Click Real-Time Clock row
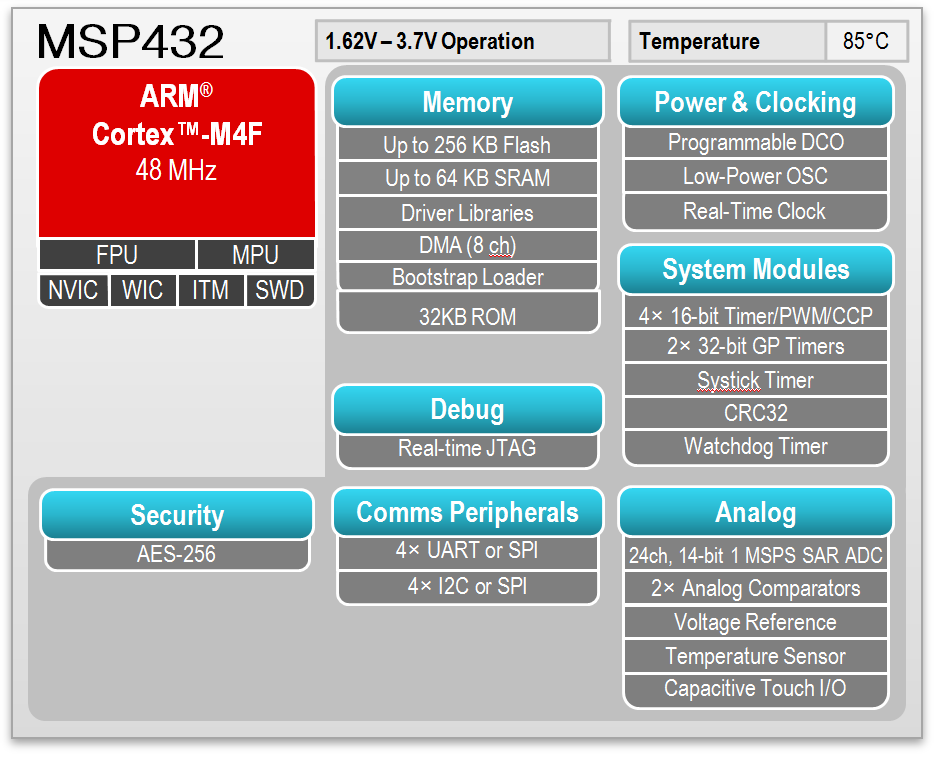The height and width of the screenshot is (759, 938). pos(756,211)
